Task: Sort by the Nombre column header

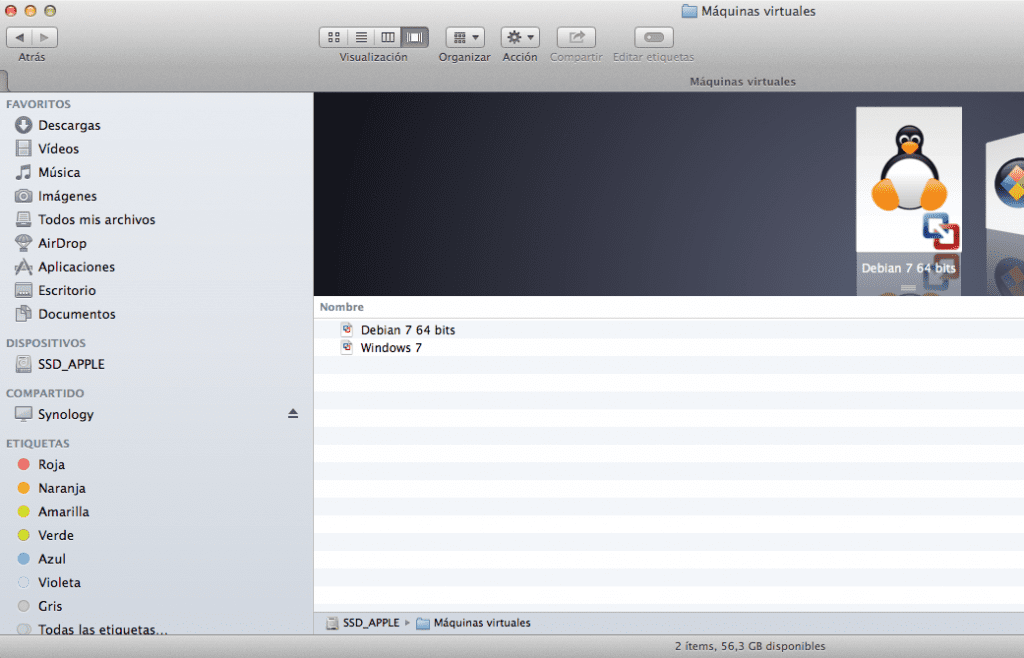Action: tap(342, 307)
